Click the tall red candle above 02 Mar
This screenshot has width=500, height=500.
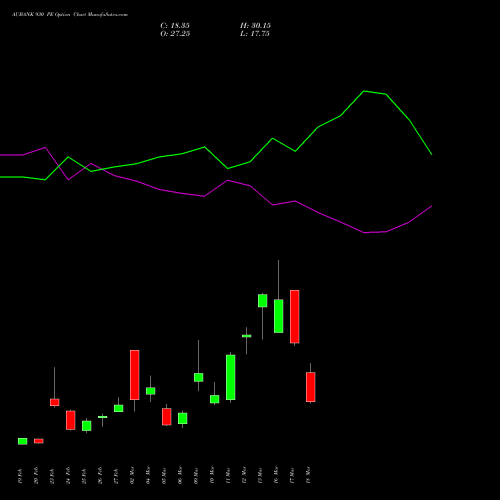(x=135, y=375)
